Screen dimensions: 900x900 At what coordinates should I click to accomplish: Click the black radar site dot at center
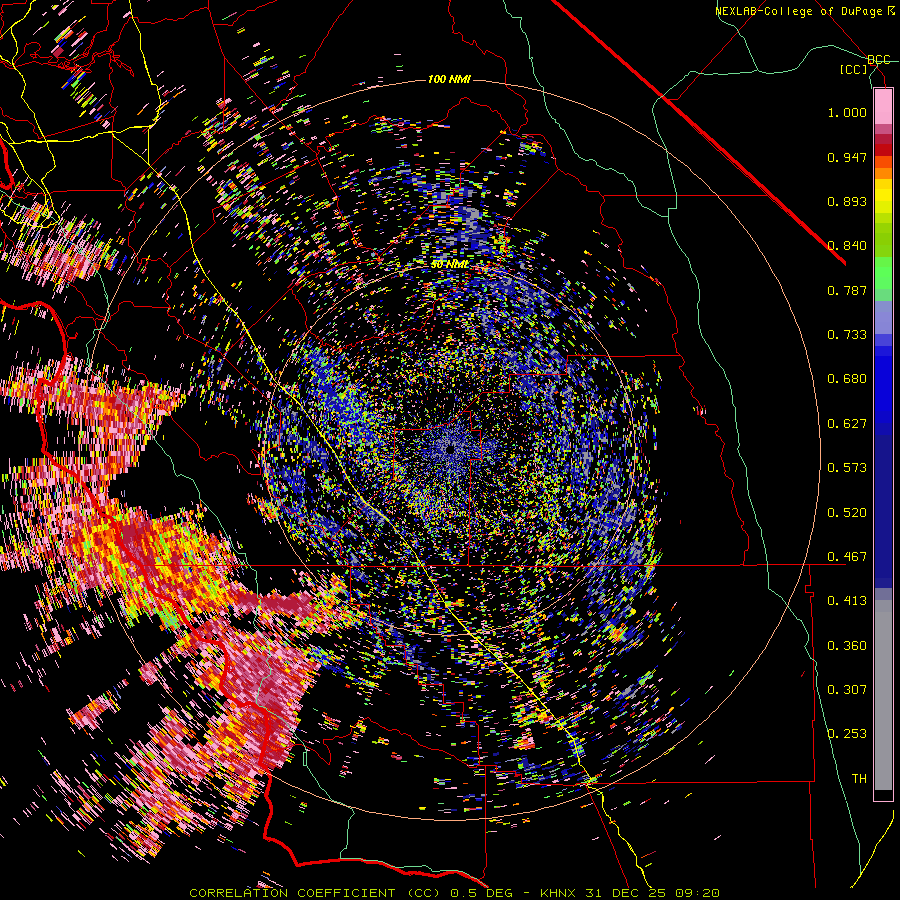450,449
